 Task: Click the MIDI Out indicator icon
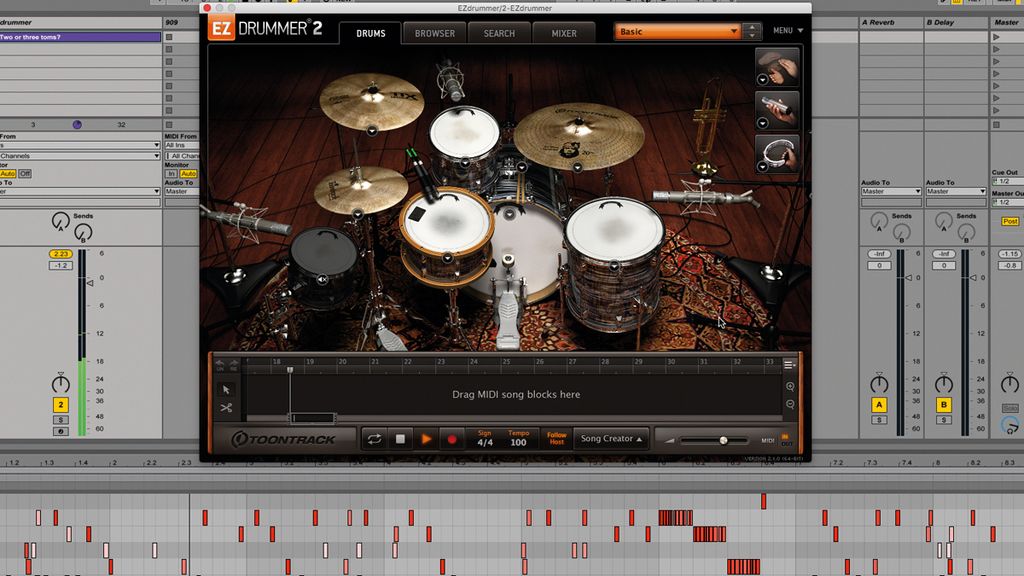[785, 440]
